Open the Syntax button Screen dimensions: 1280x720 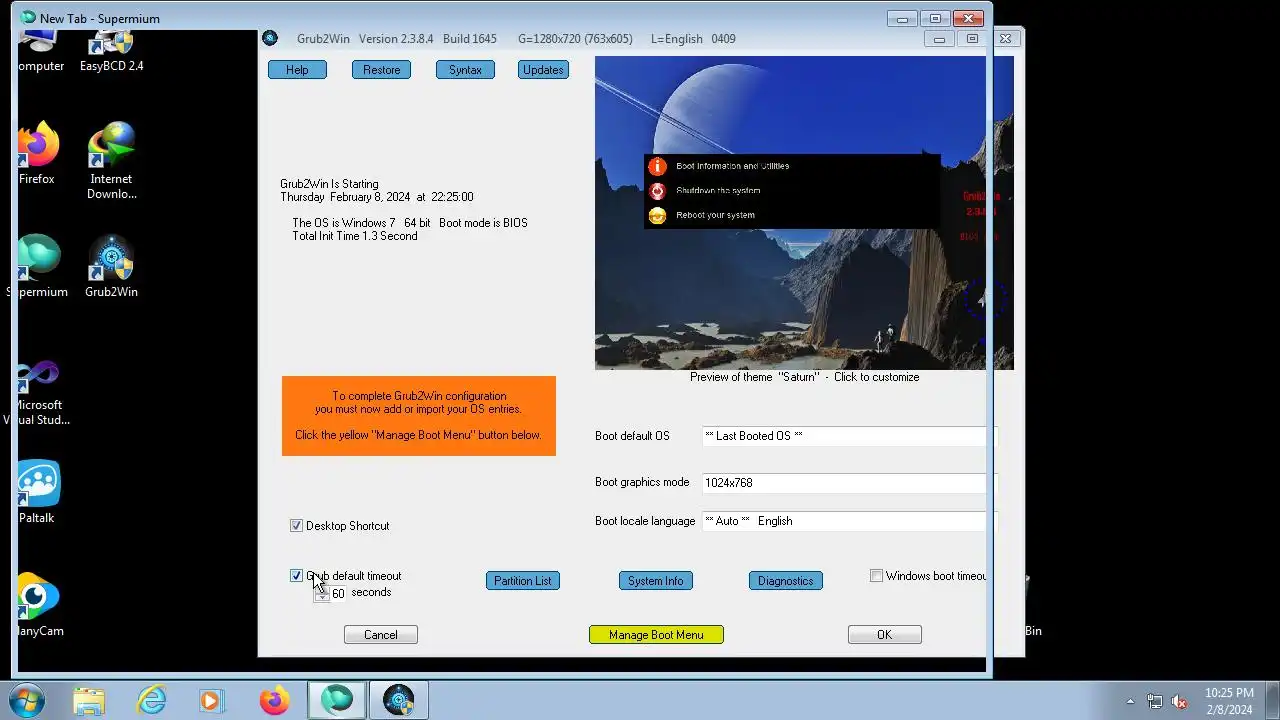(465, 70)
